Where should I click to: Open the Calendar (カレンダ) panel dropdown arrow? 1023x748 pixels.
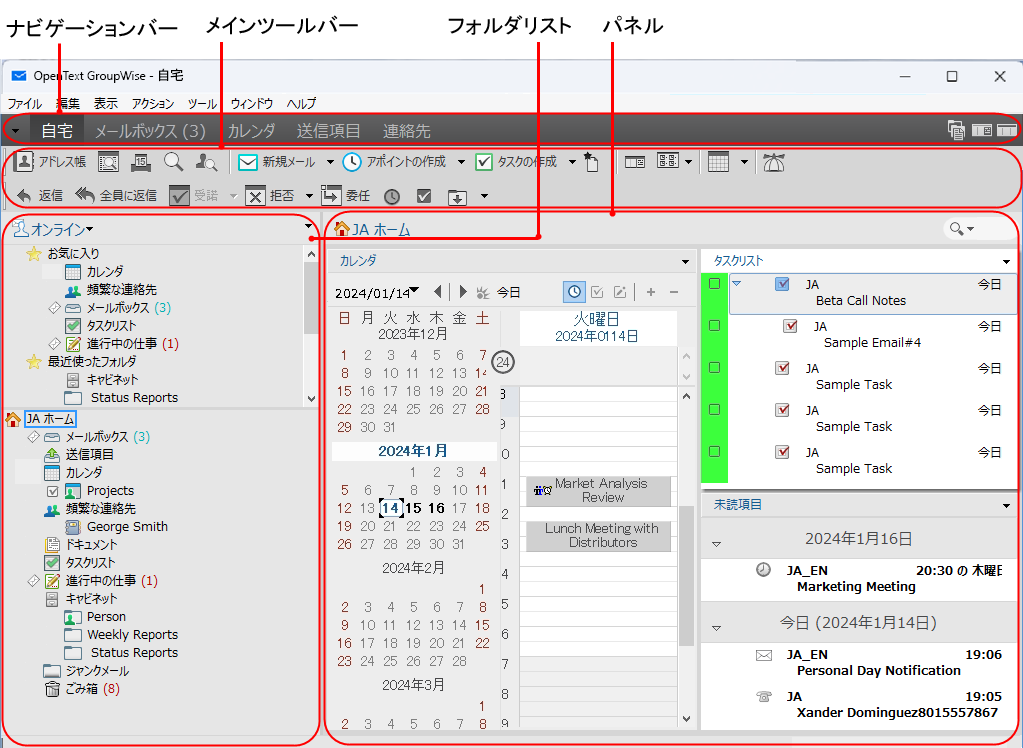pyautogui.click(x=685, y=262)
